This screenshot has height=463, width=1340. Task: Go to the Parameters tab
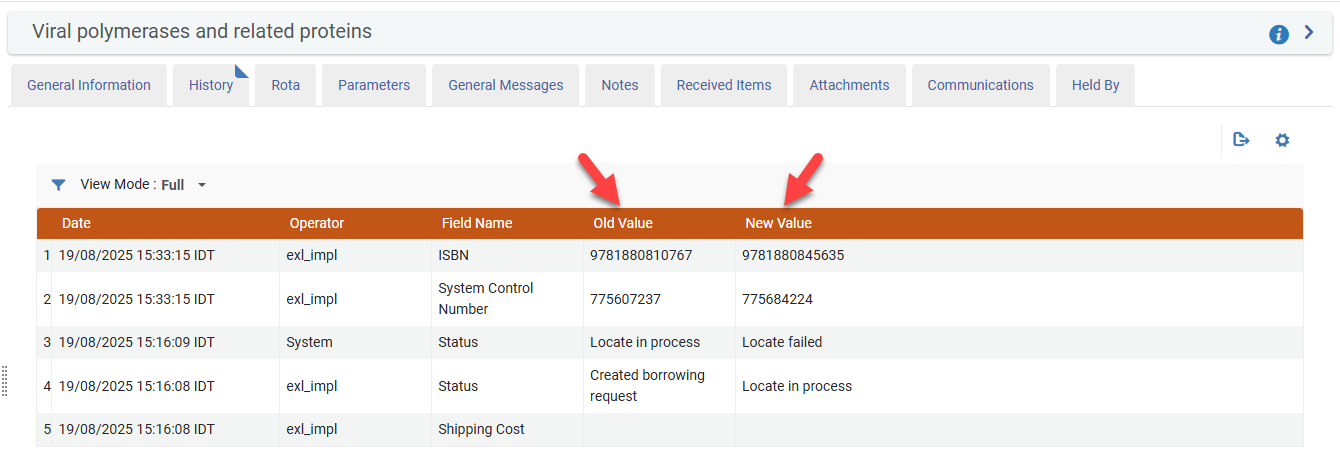(374, 85)
